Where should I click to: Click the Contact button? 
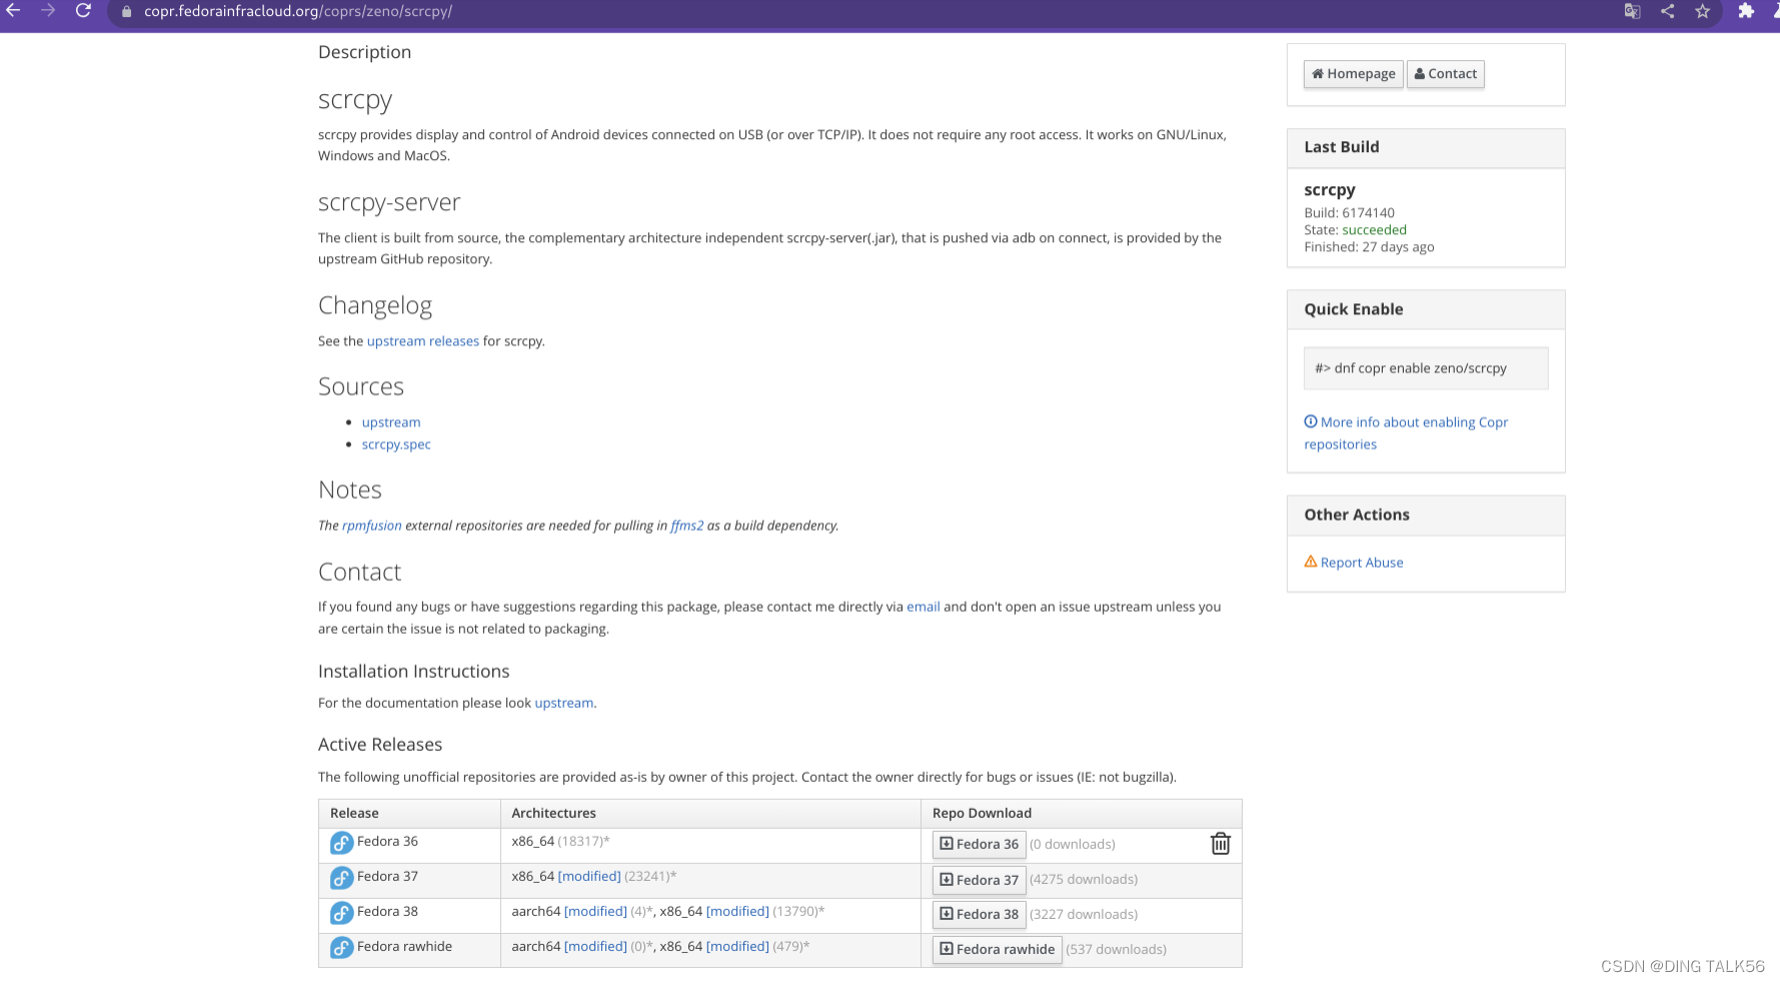(x=1445, y=74)
